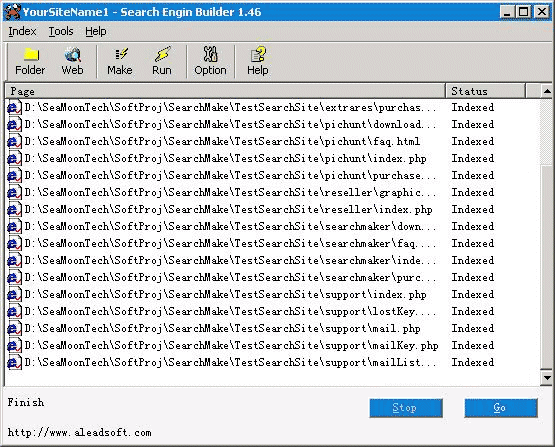Click the Go button
This screenshot has width=555, height=447.
point(501,408)
